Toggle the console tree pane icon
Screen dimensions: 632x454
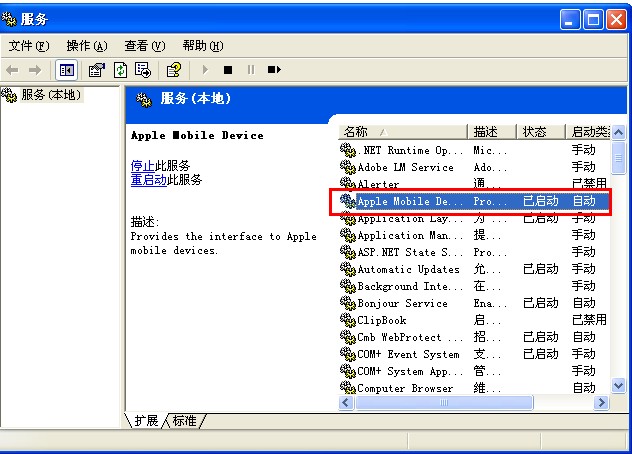(67, 71)
